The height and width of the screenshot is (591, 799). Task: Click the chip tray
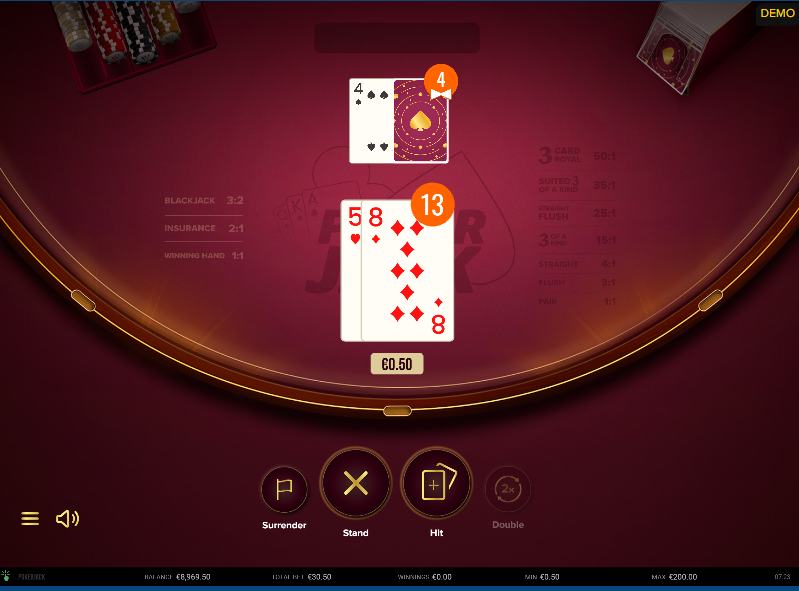135,43
